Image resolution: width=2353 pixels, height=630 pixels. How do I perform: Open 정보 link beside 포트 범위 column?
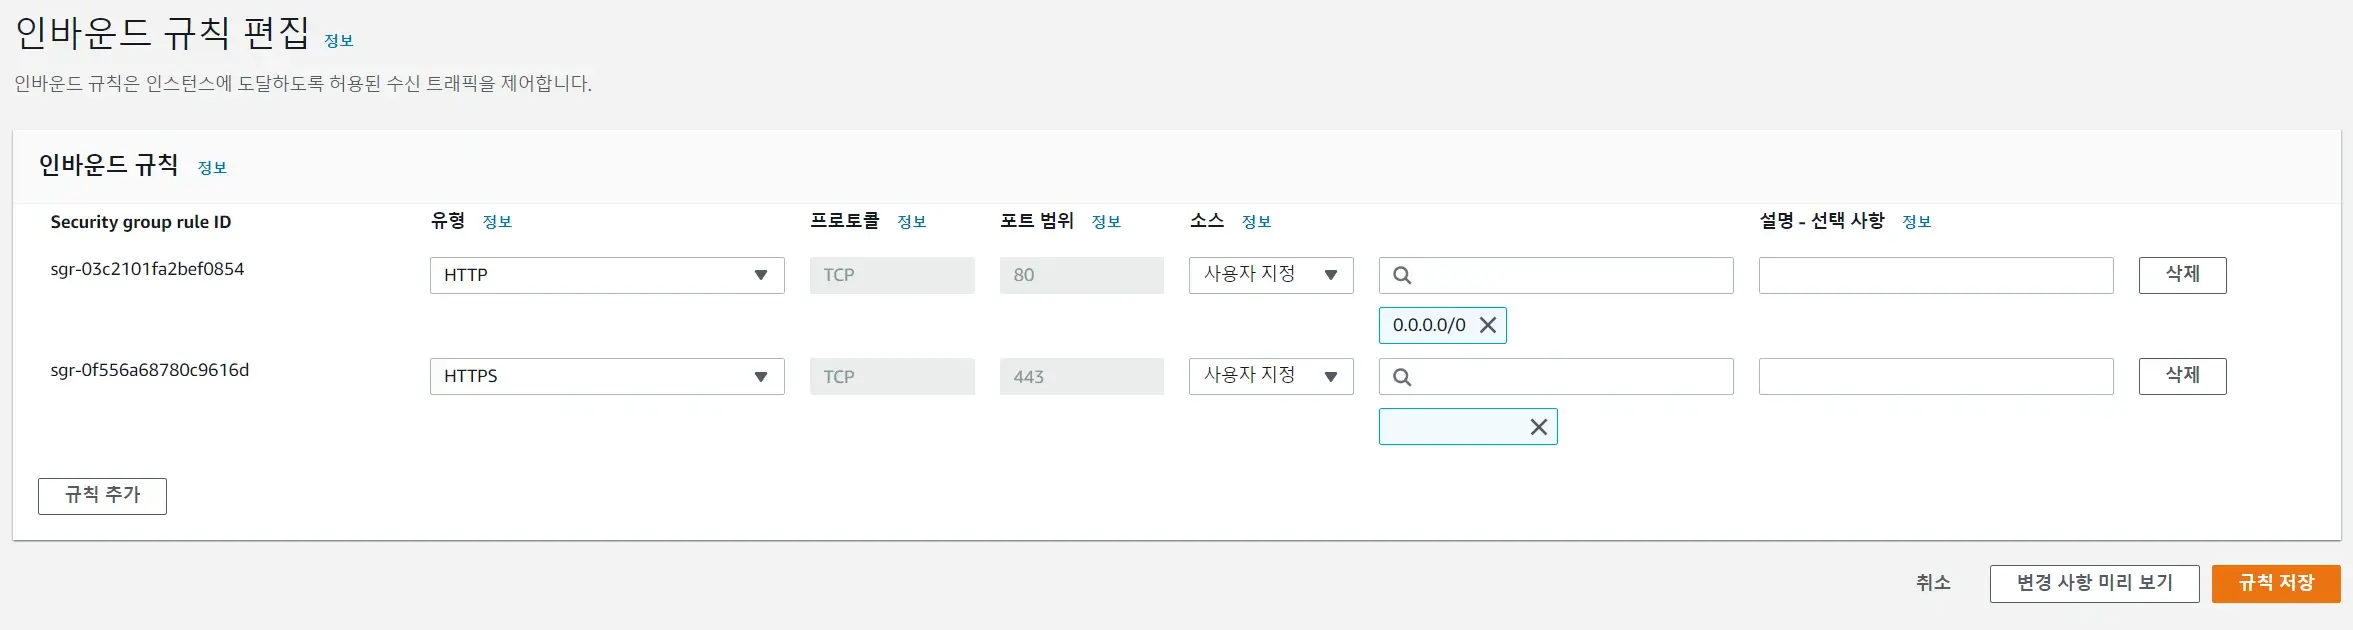[x=1106, y=222]
